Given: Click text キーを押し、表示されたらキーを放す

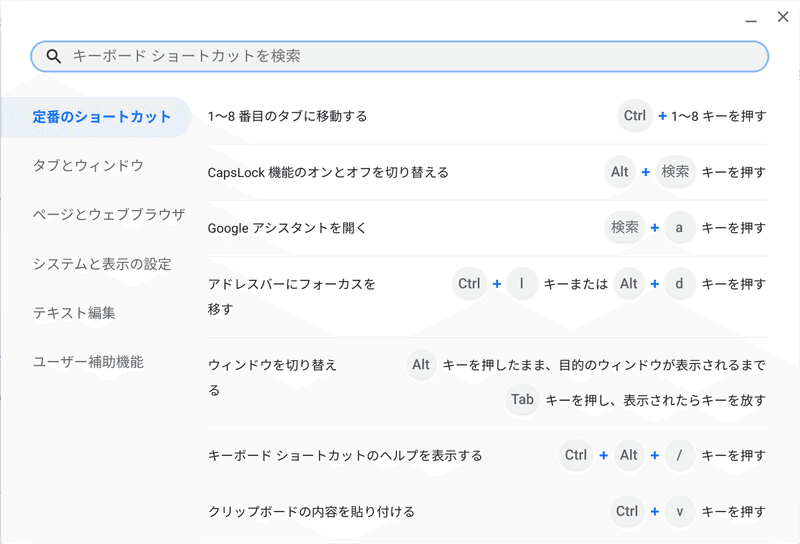Looking at the screenshot, I should 656,401.
